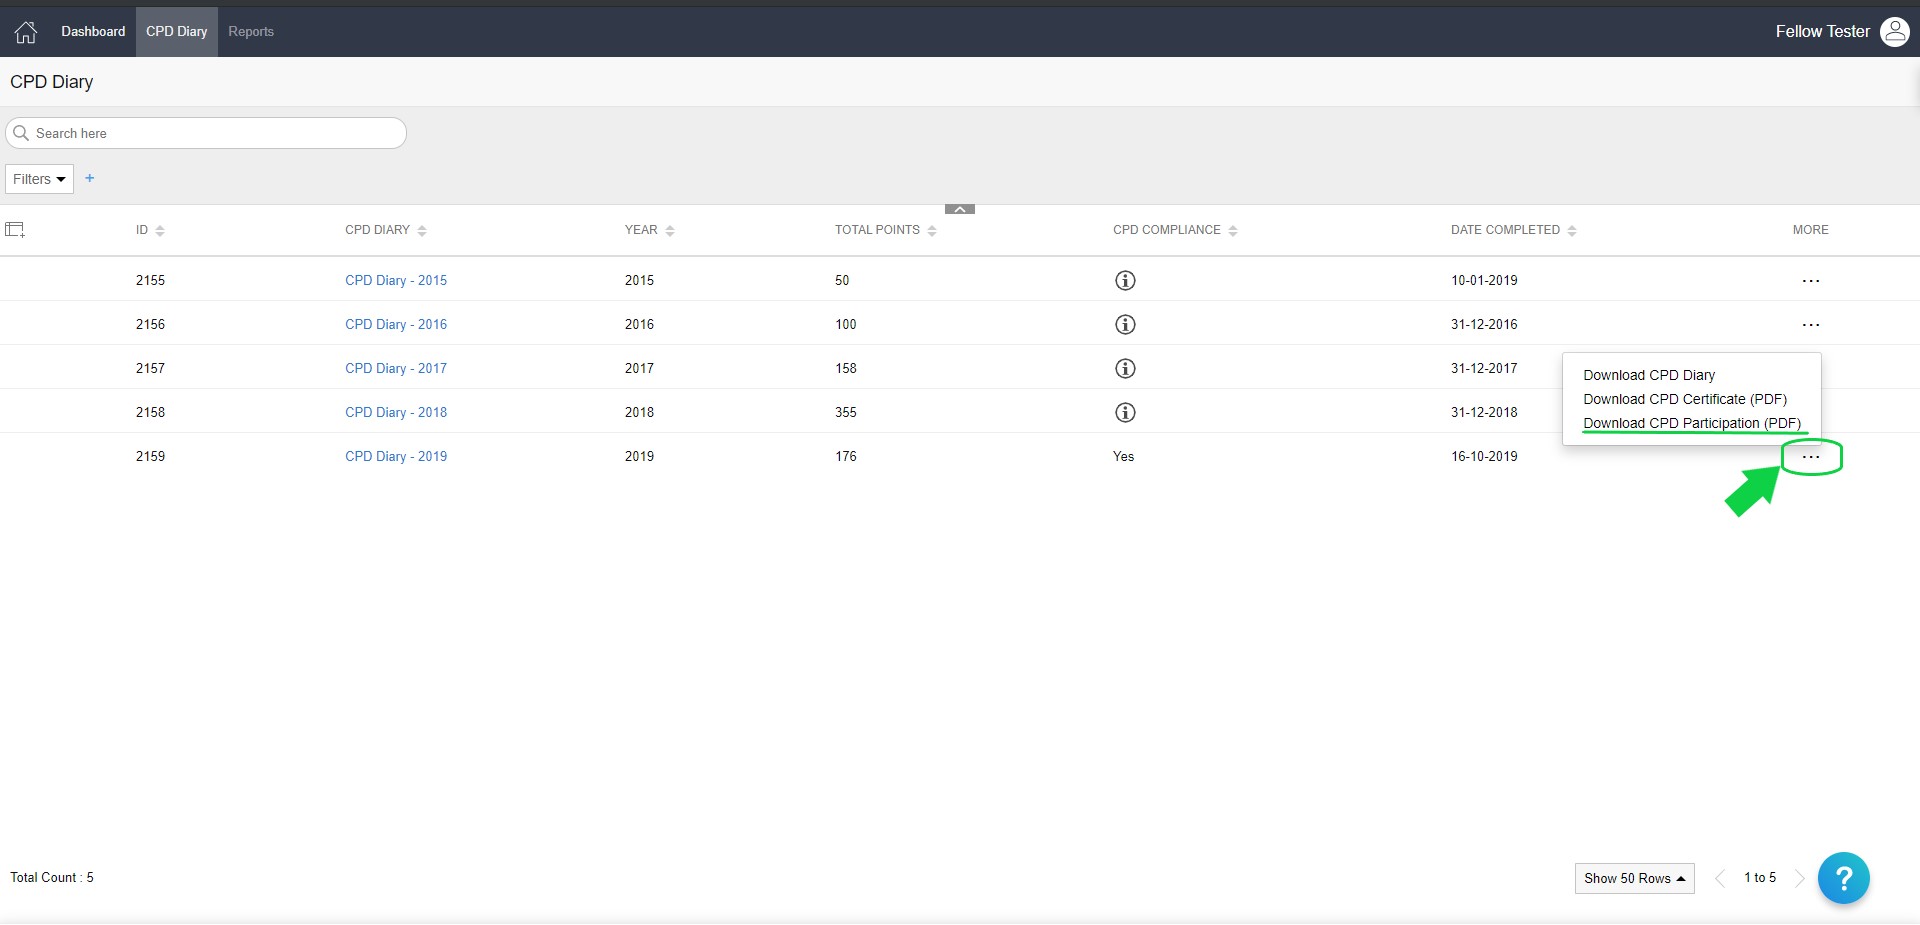View CPD compliance info for 2018 row
This screenshot has width=1920, height=925.
(1125, 413)
